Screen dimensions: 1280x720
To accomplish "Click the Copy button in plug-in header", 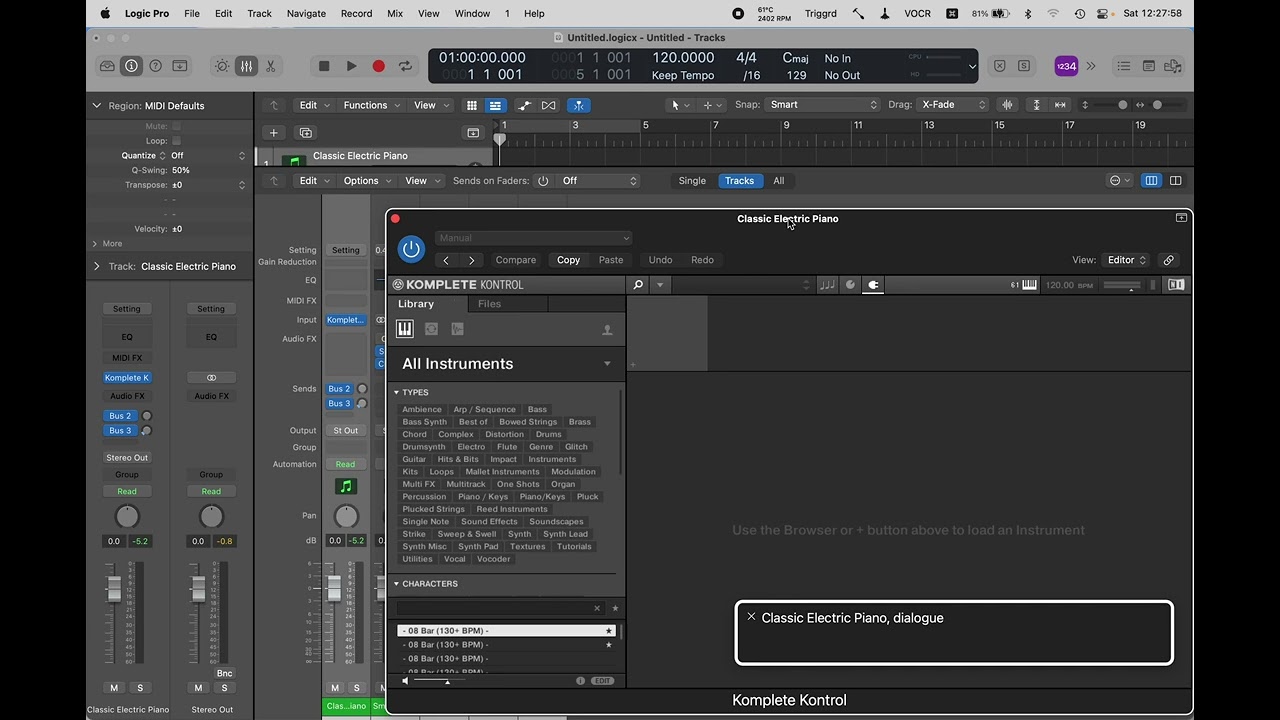I will [x=568, y=260].
